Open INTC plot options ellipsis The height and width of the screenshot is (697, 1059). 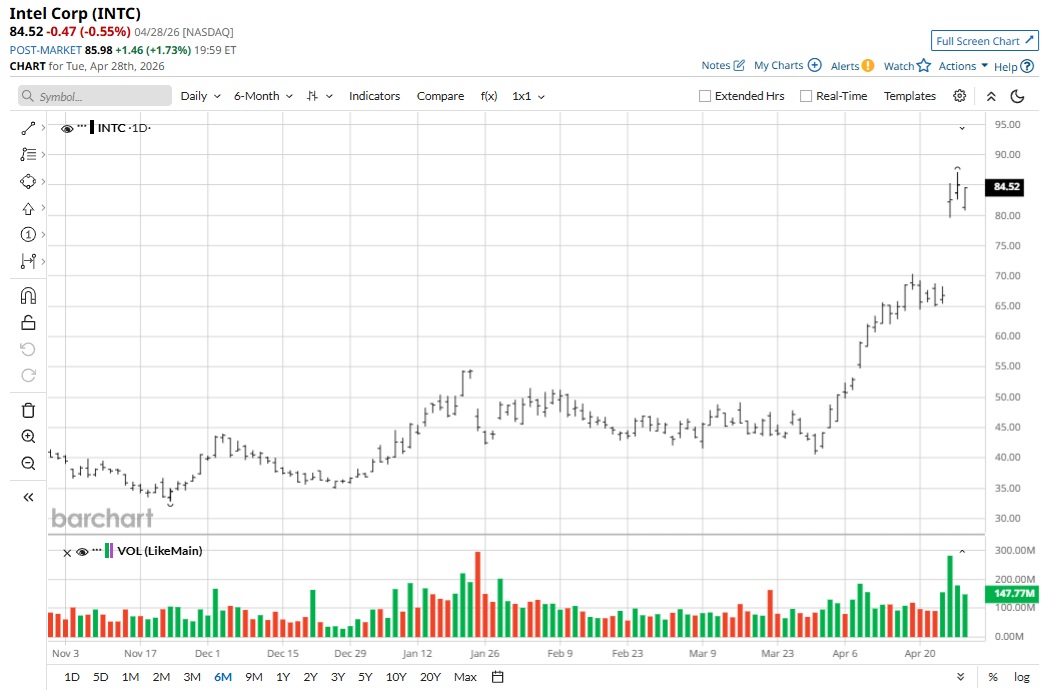(x=82, y=126)
